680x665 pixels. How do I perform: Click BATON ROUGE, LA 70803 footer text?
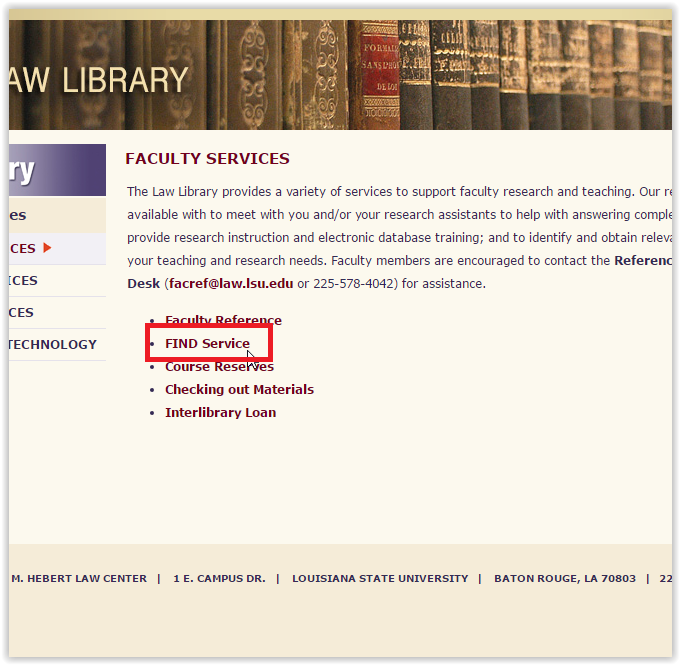565,579
